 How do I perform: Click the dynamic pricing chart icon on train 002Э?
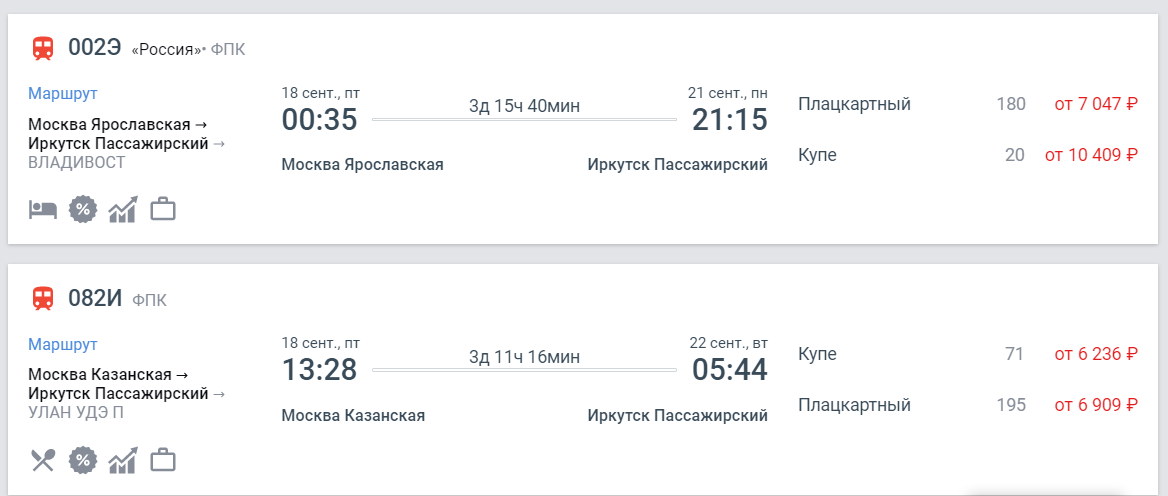122,210
